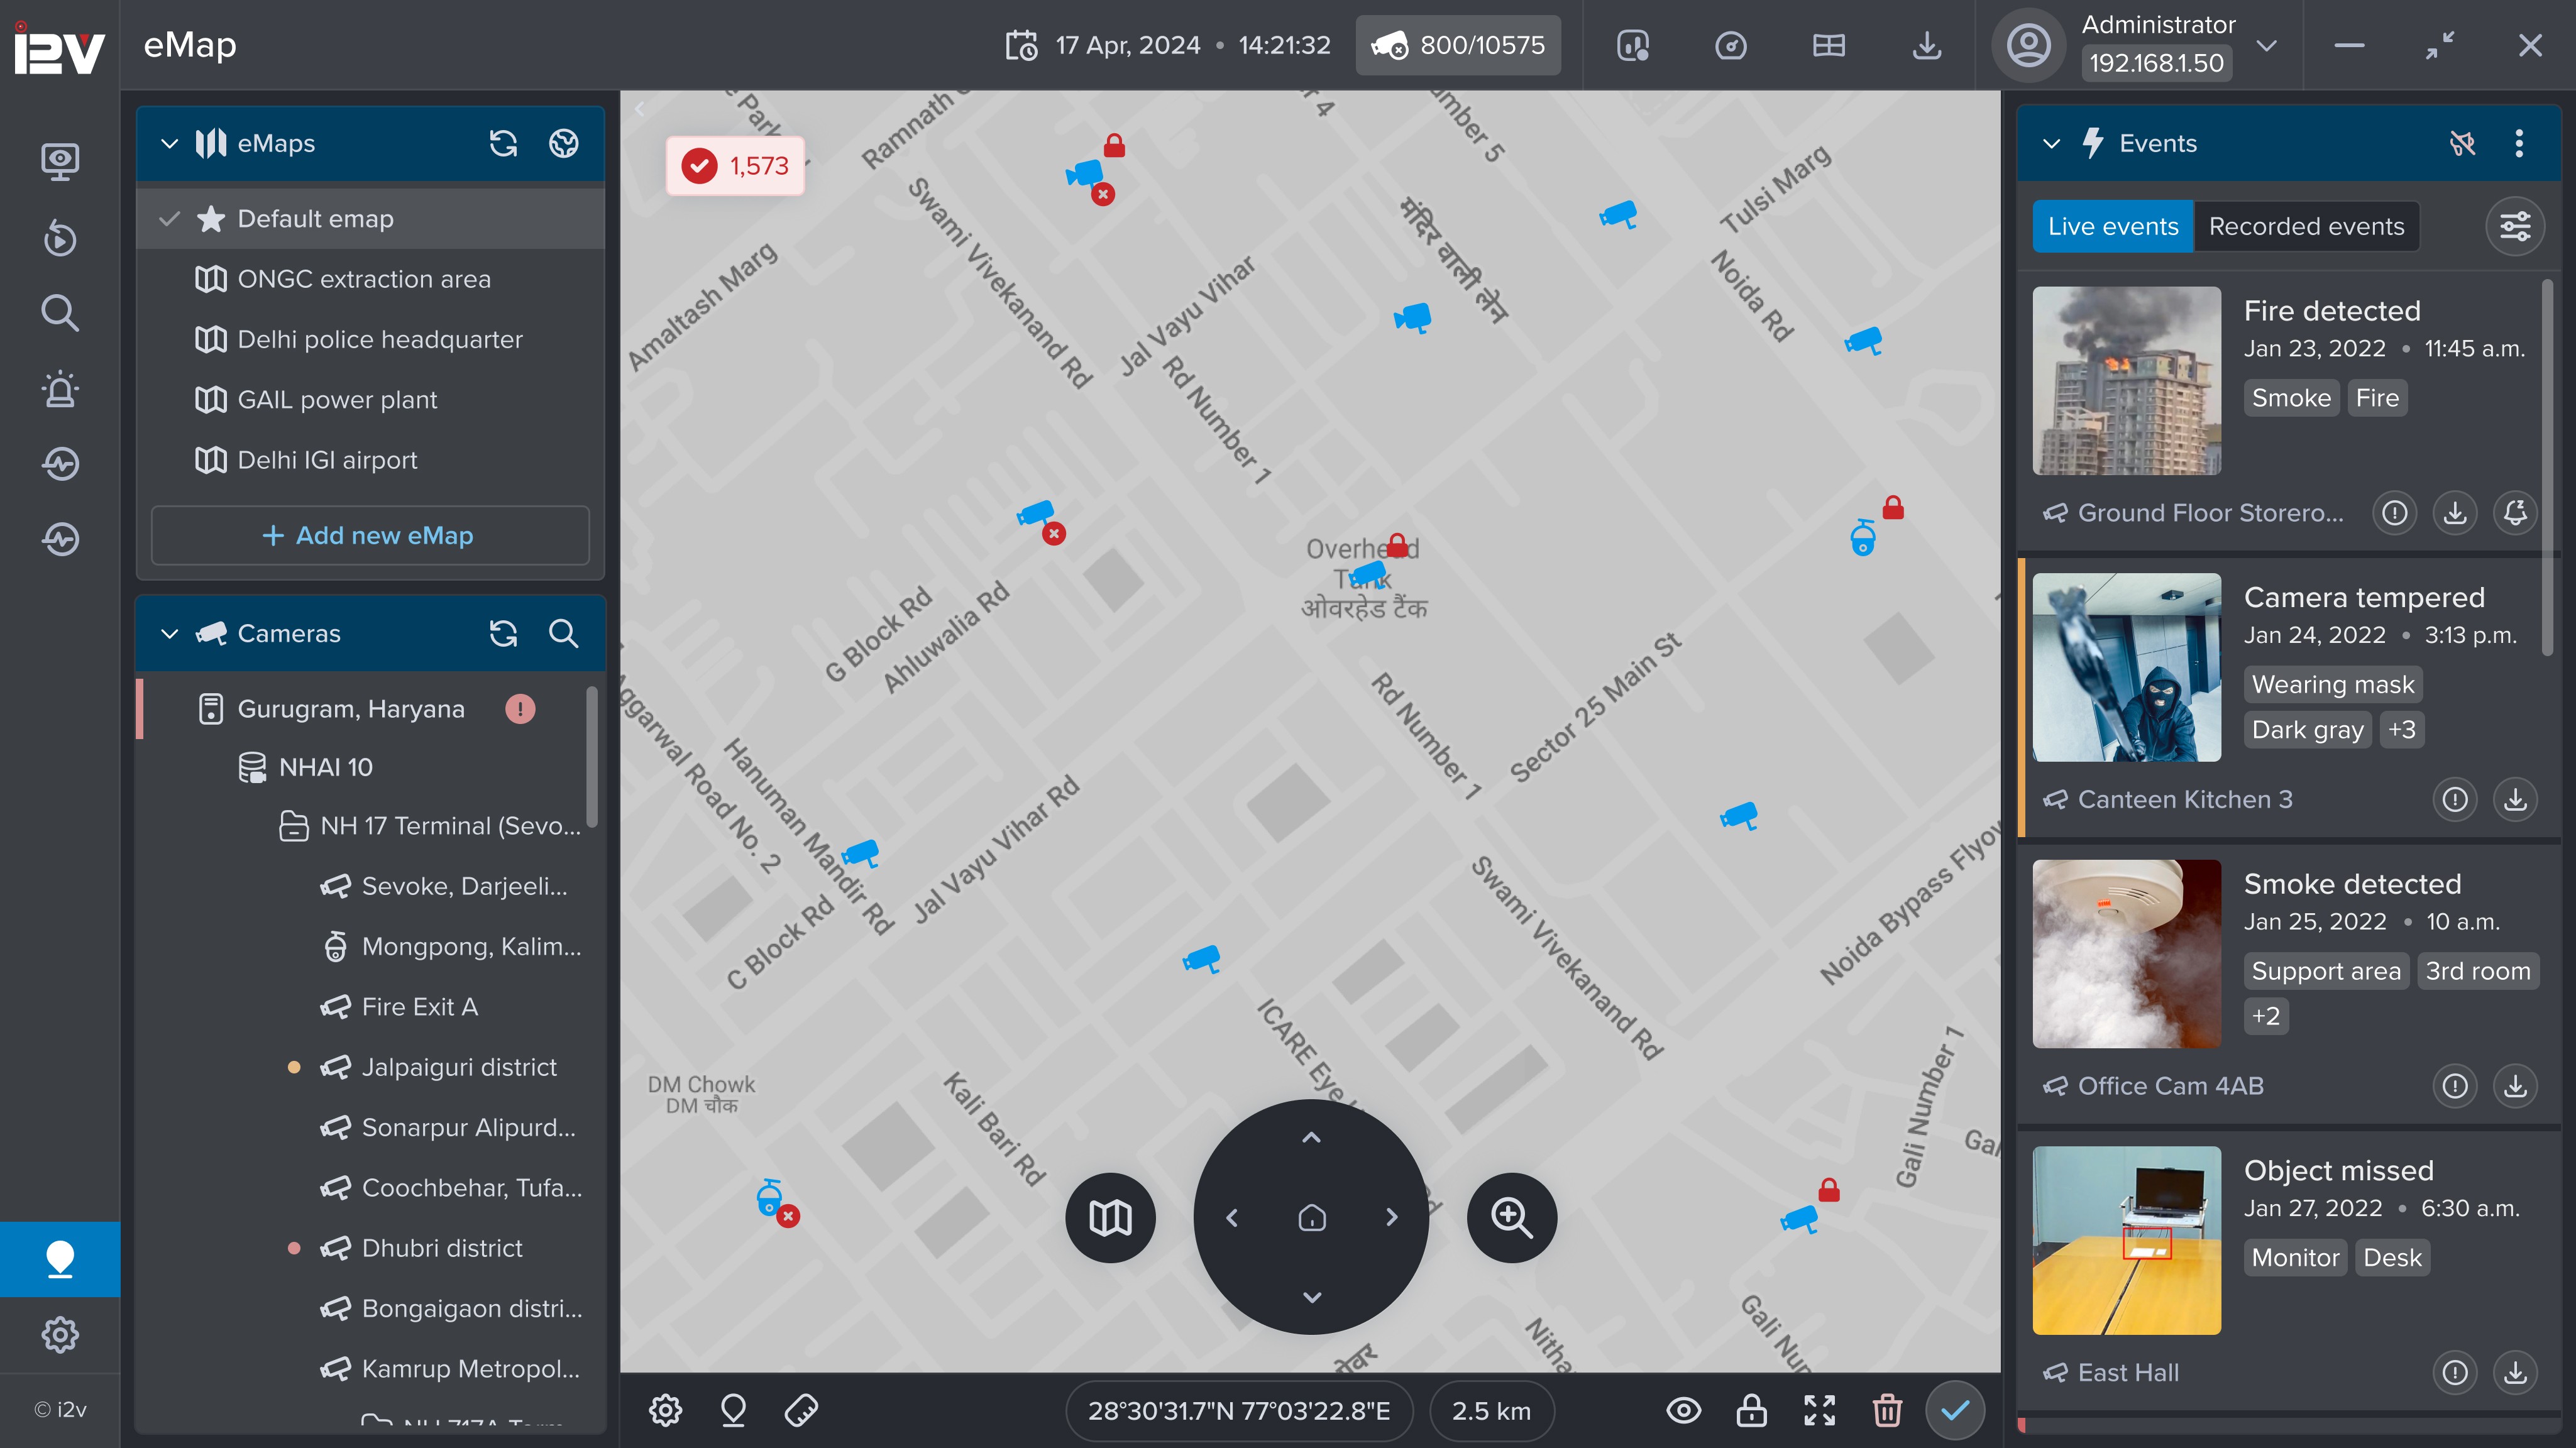Collapse the eMaps panel chevron
Viewport: 2576px width, 1448px height.
[170, 143]
